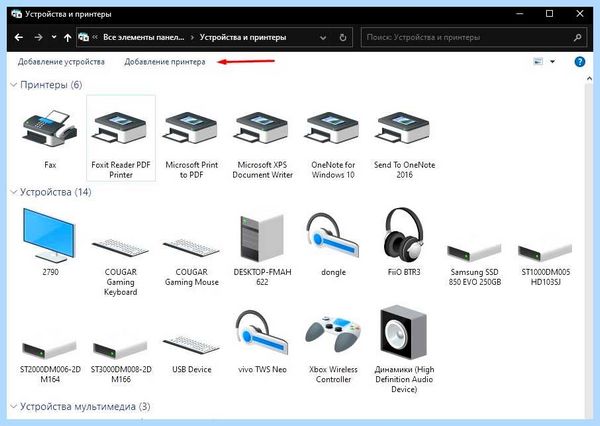Click breadcrumb Устройства и принтеры
Image resolution: width=600 pixels, height=426 pixels.
[x=243, y=38]
